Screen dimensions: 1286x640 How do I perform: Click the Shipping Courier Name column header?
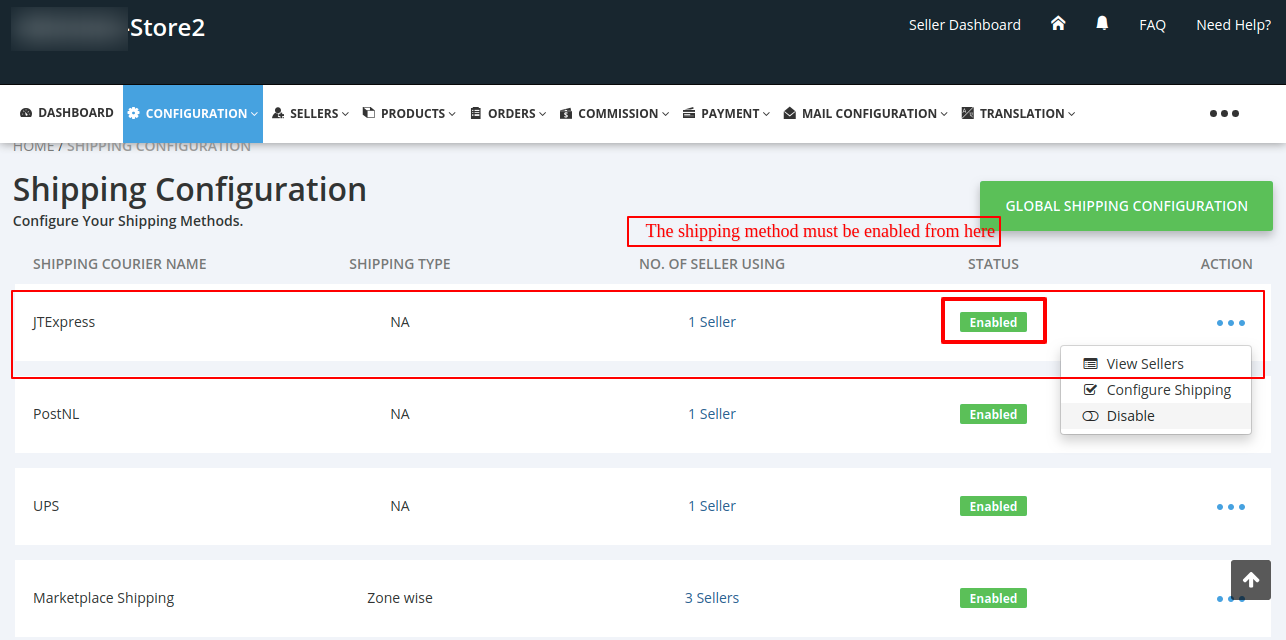pos(120,264)
